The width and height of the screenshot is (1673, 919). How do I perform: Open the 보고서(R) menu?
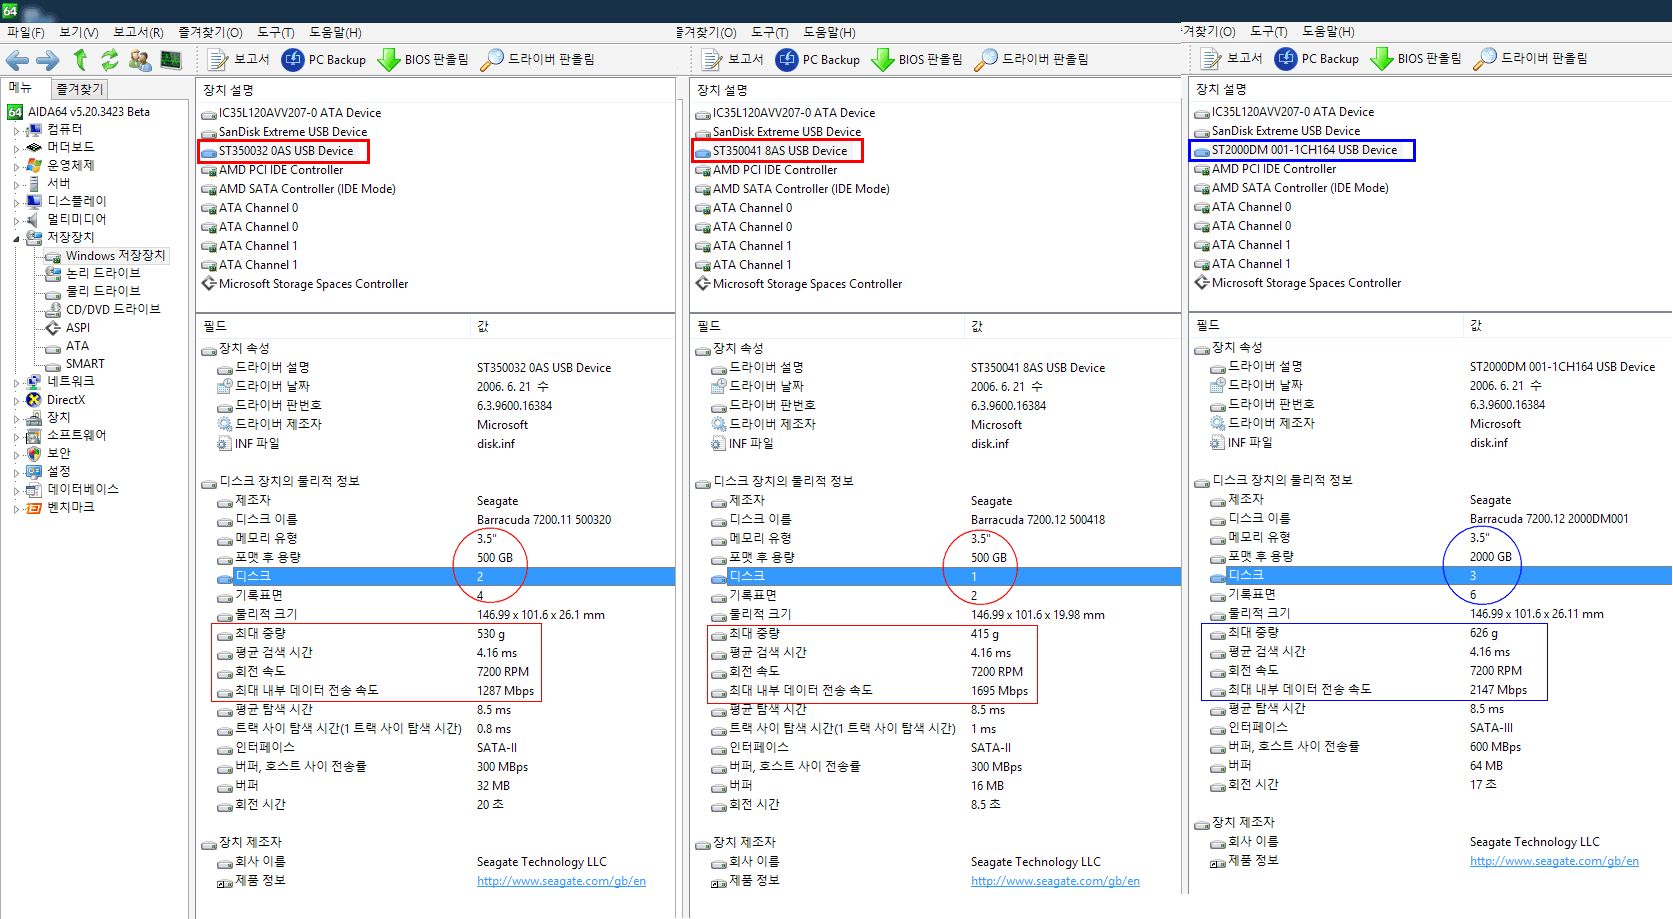138,32
